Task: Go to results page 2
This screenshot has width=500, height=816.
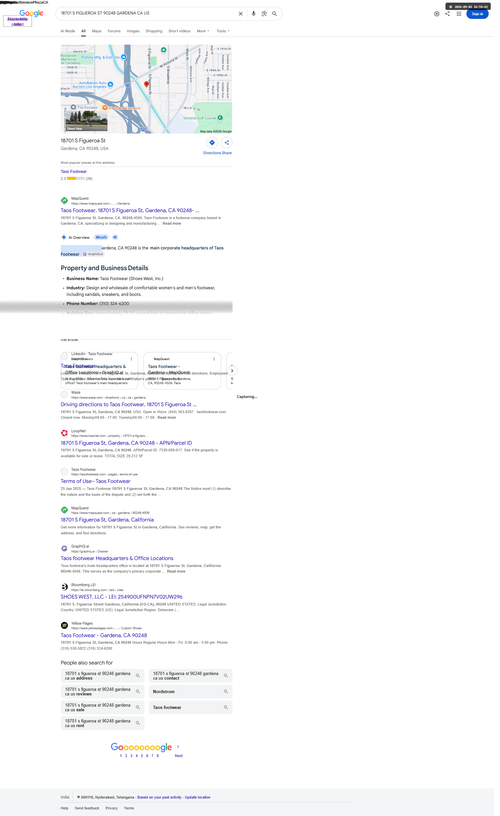Action: click(x=126, y=756)
